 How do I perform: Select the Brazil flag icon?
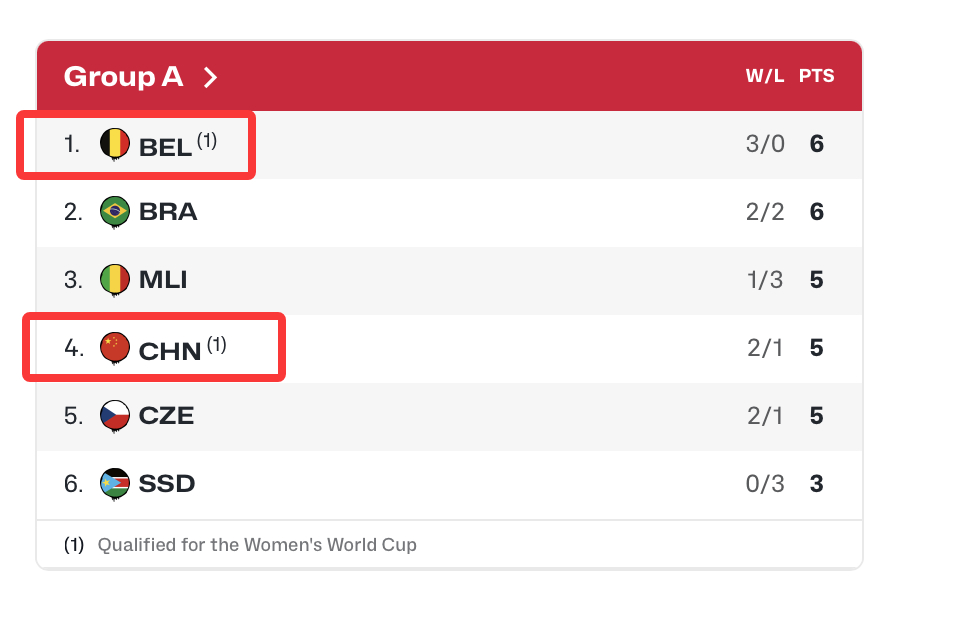tap(115, 211)
